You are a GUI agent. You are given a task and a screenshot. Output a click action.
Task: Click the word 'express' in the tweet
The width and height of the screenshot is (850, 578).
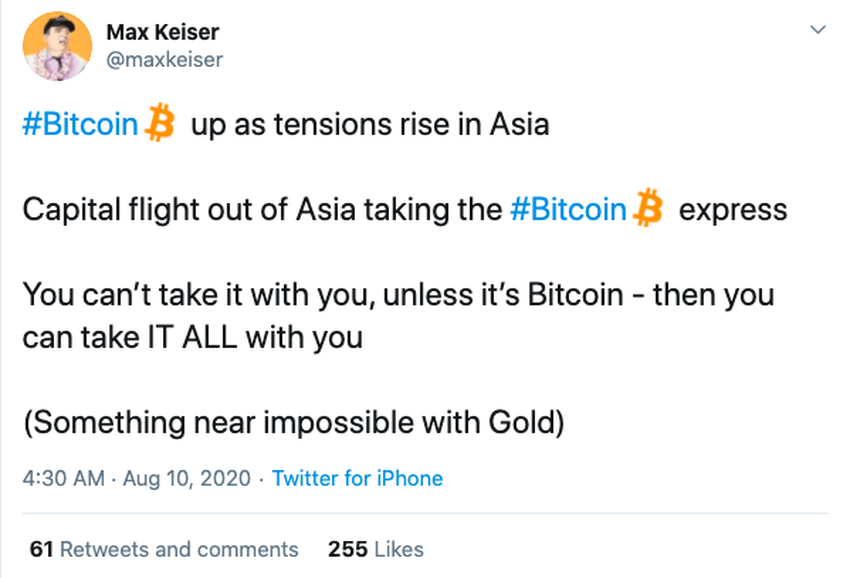732,211
